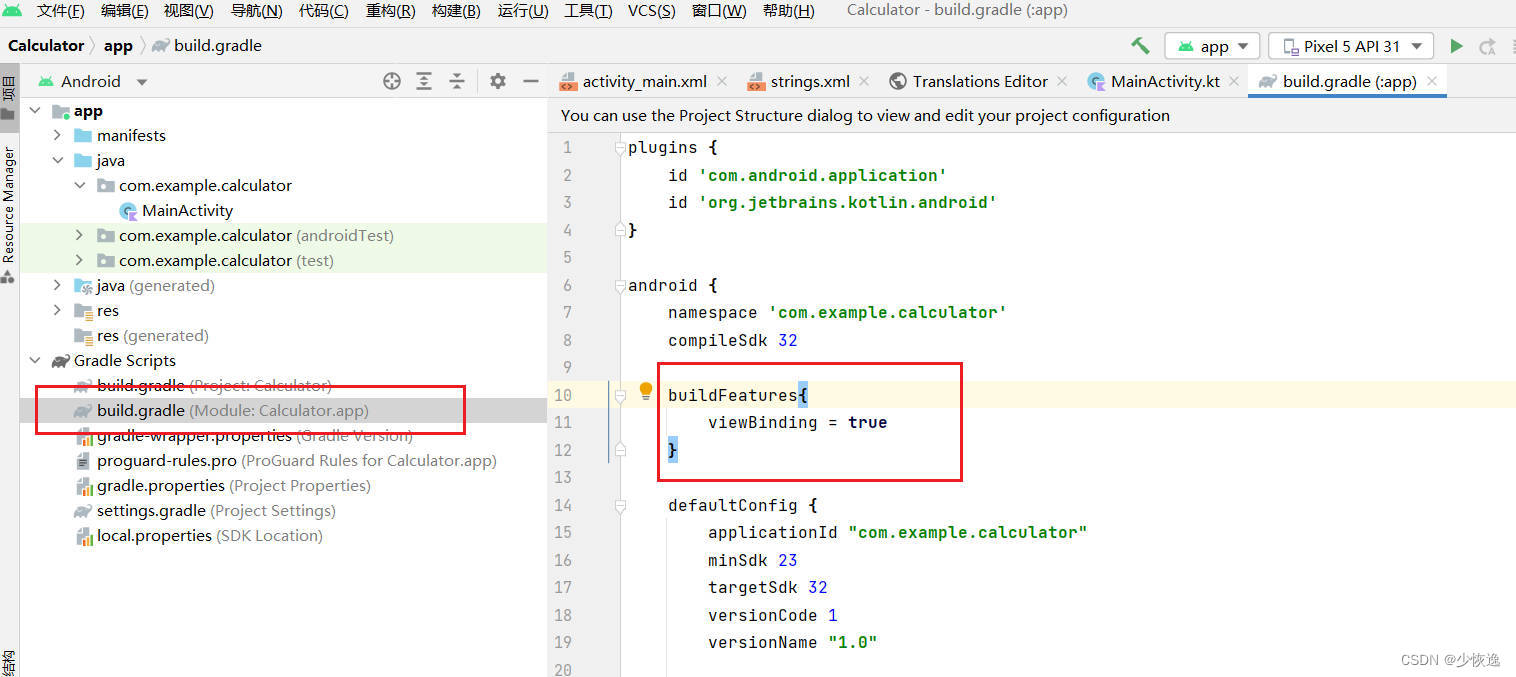Select gradle-wrapper.properties file
The height and width of the screenshot is (677, 1516).
254,435
